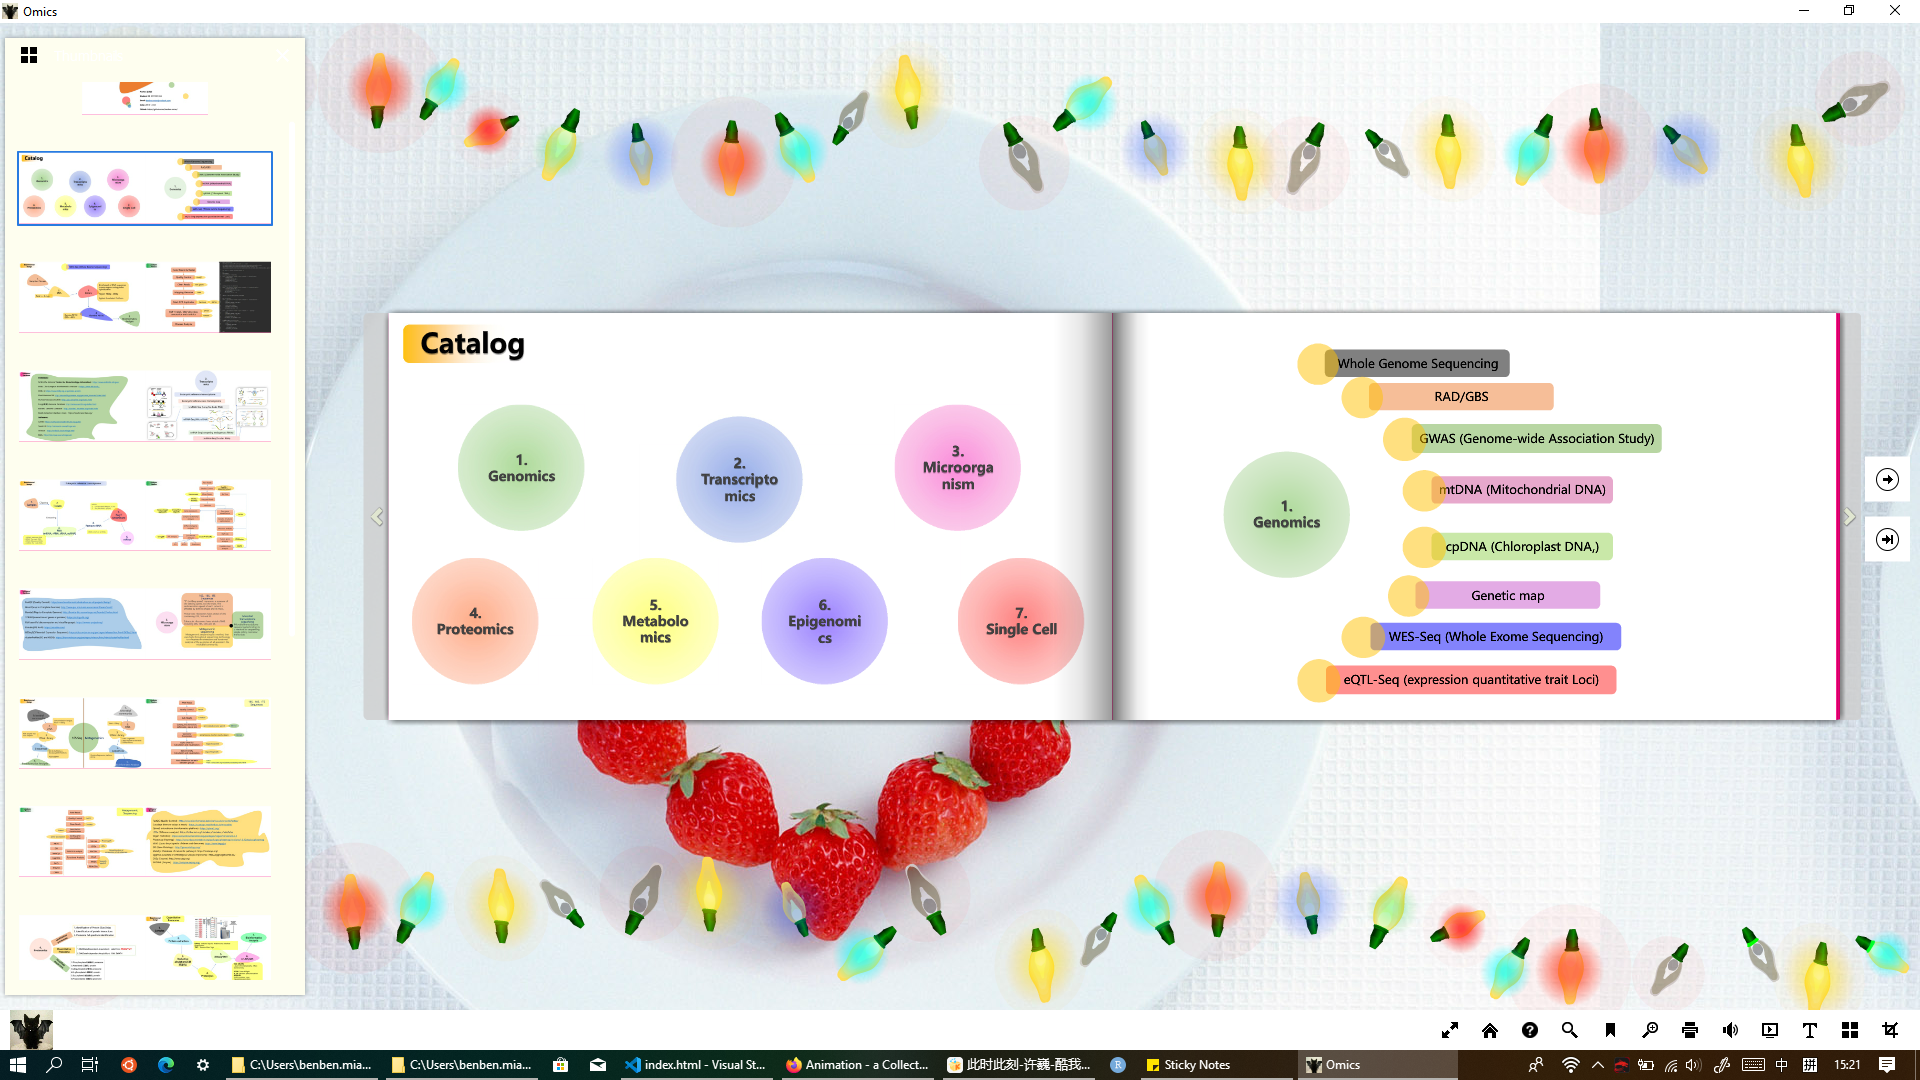Click the bookmark icon
1920x1080 pixels.
pos(1610,1030)
